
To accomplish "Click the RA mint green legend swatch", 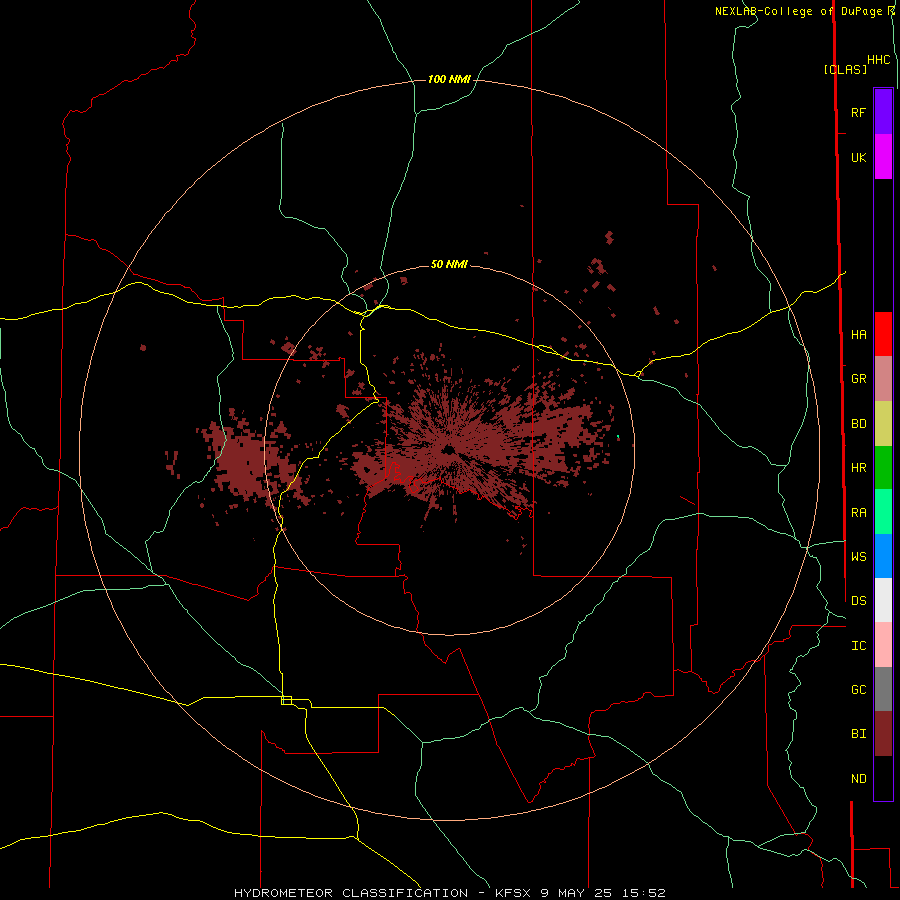I will [x=883, y=512].
